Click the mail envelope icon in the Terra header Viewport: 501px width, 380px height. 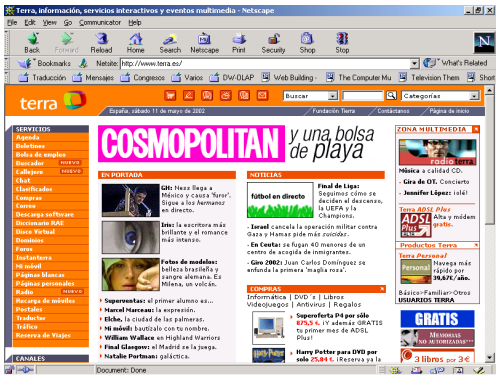coord(262,96)
